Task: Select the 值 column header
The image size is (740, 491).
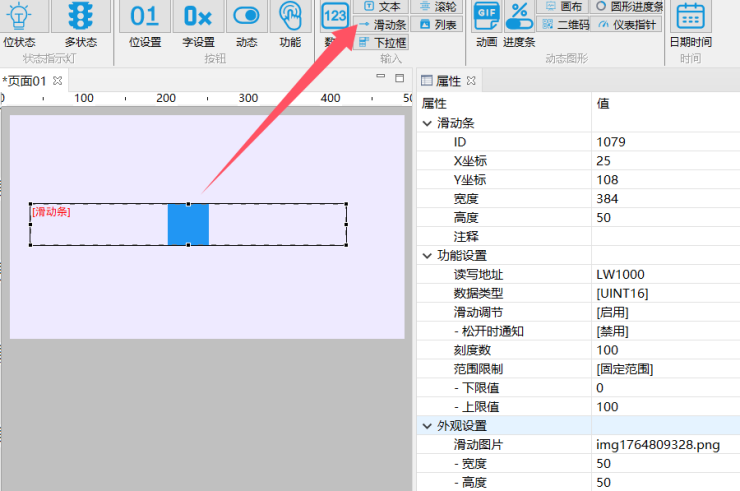Action: [x=665, y=103]
